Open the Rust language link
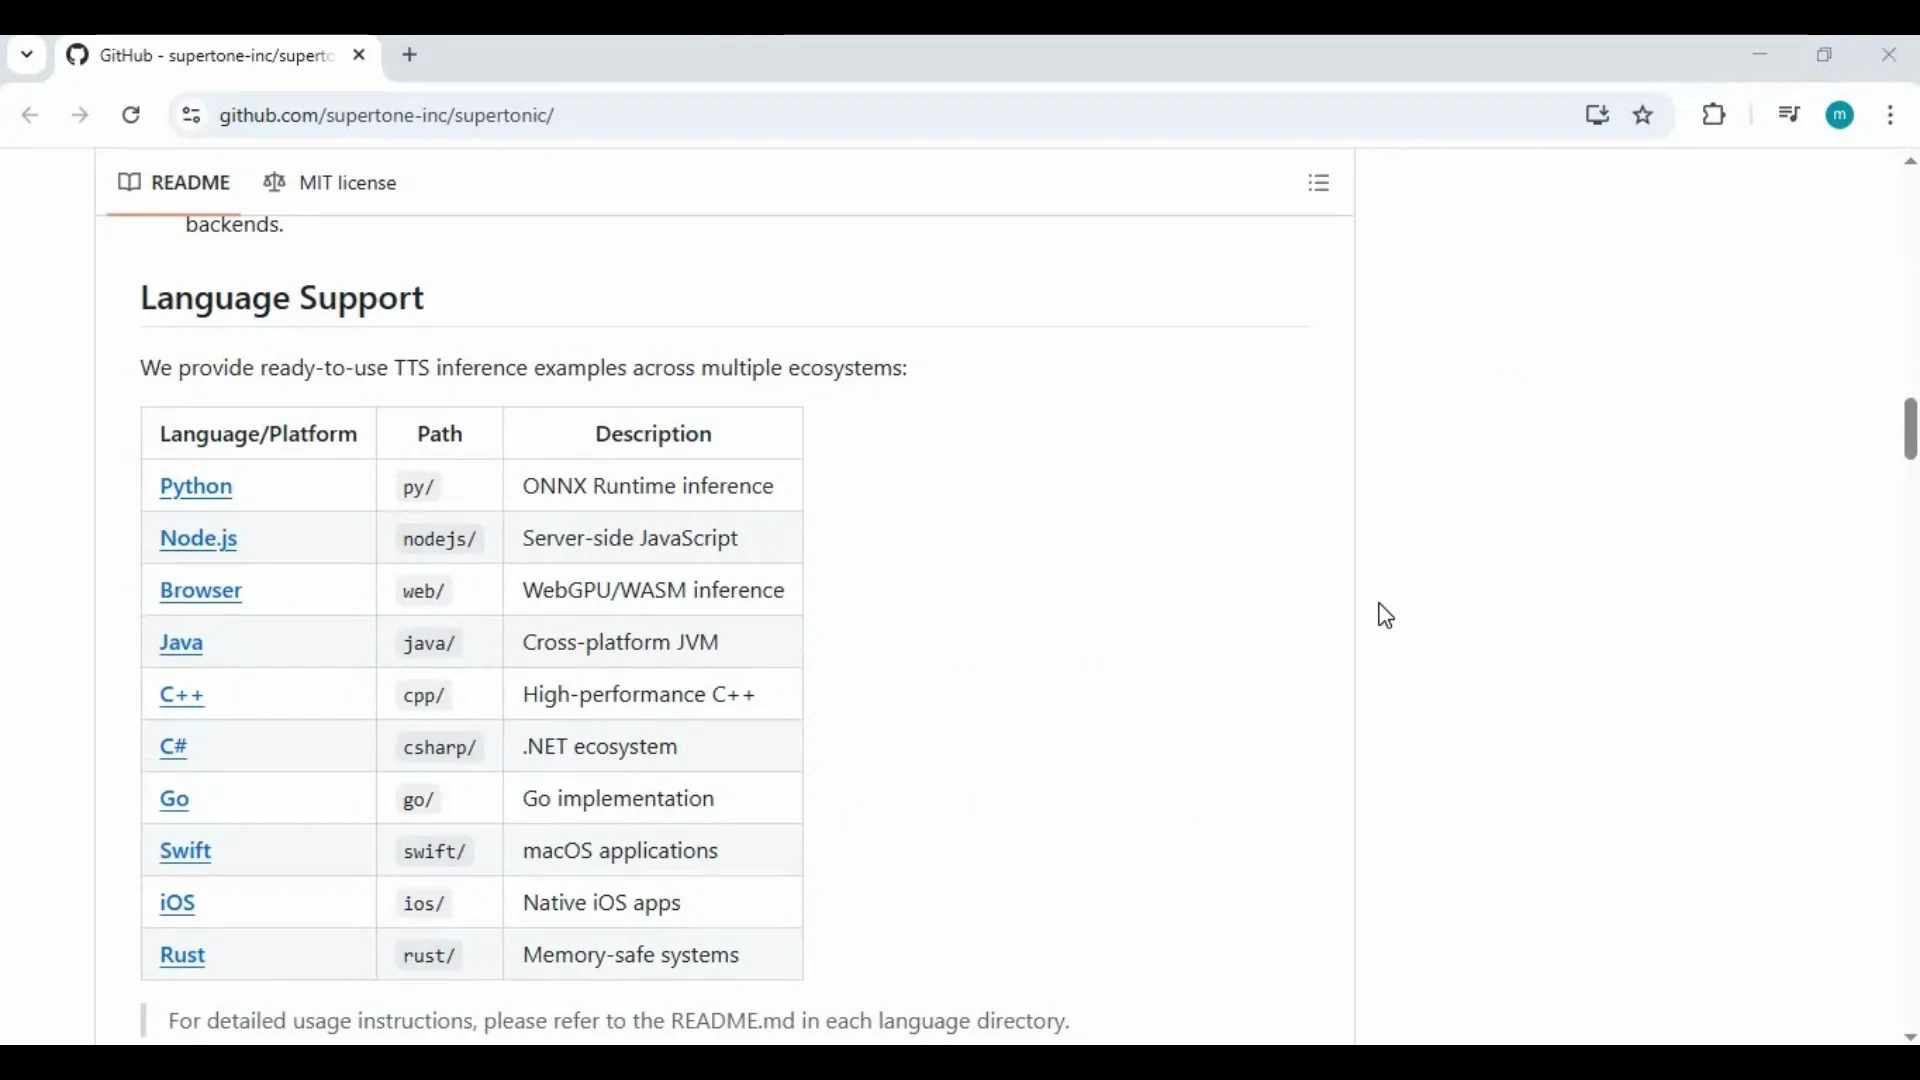 (181, 955)
